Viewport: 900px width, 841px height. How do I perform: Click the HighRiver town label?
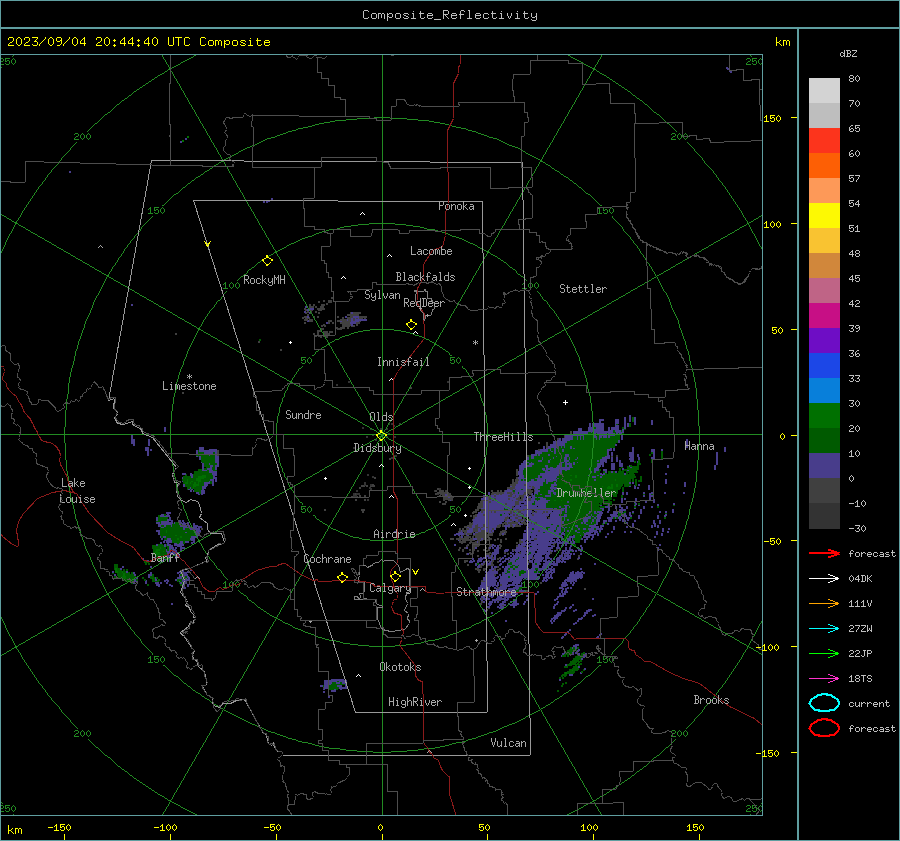coord(415,702)
